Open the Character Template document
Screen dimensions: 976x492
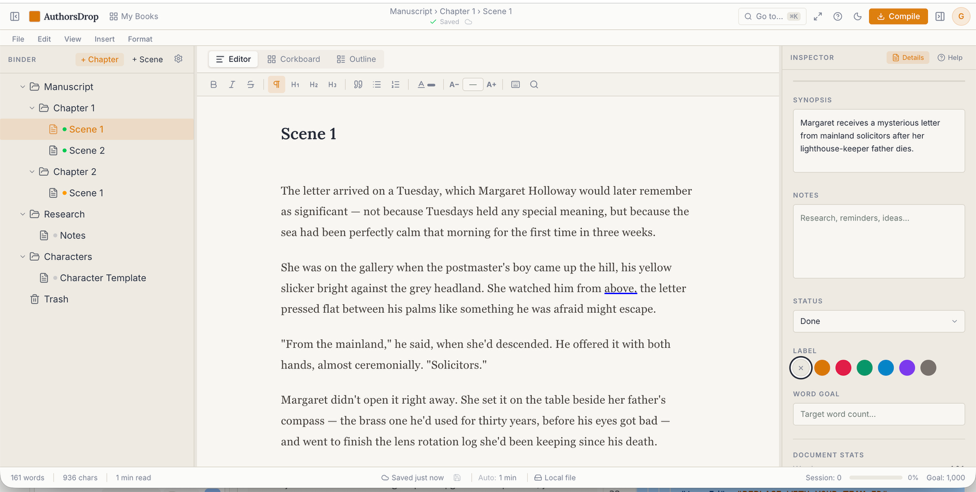pyautogui.click(x=96, y=278)
